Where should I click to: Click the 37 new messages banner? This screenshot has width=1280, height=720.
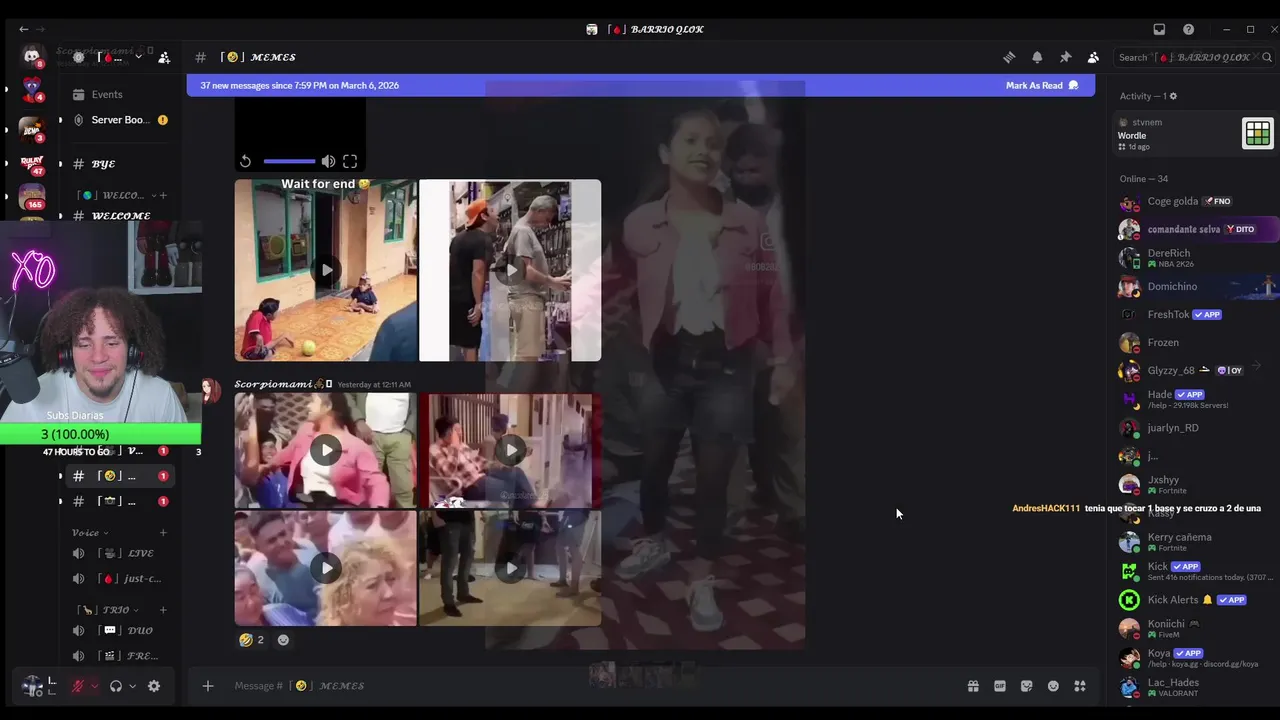(640, 85)
